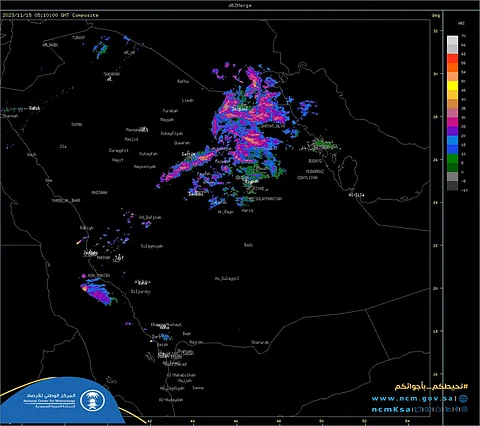Pick the green swatch in the dBZ legend
This screenshot has height=426, width=480.
tap(452, 158)
